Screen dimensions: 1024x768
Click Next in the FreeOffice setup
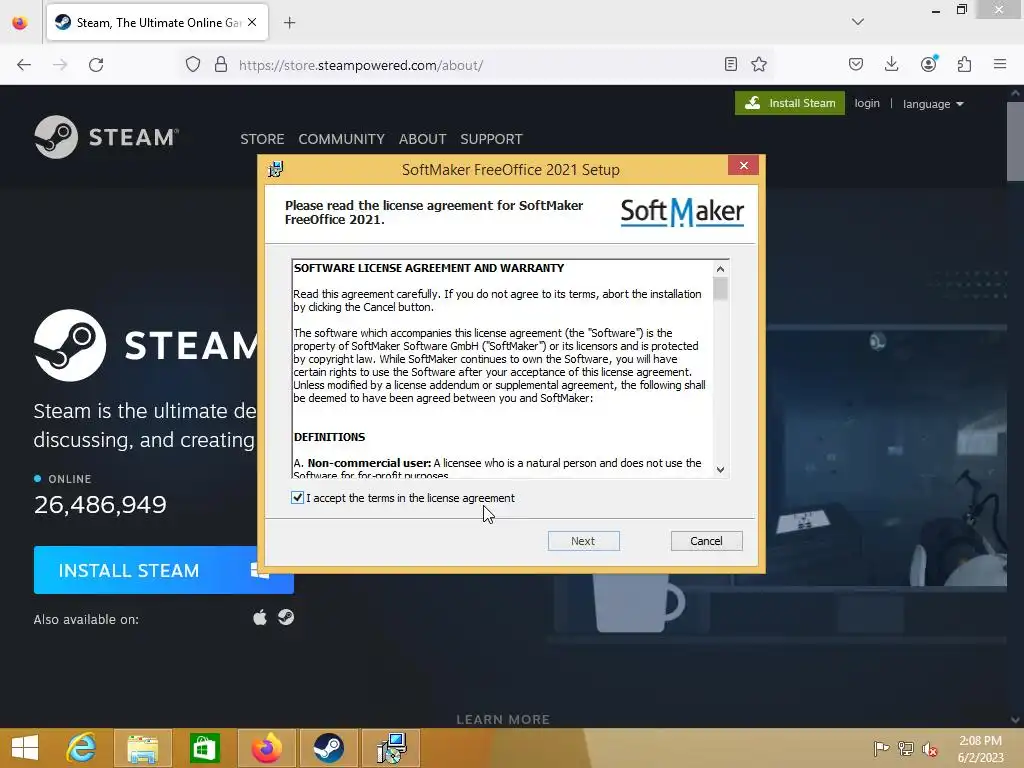pyautogui.click(x=583, y=541)
